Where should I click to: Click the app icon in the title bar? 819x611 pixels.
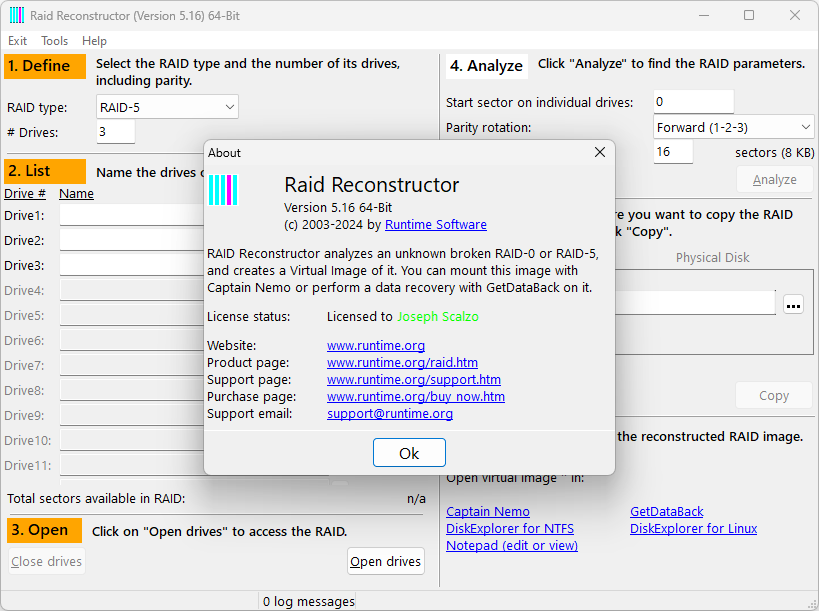[16, 16]
